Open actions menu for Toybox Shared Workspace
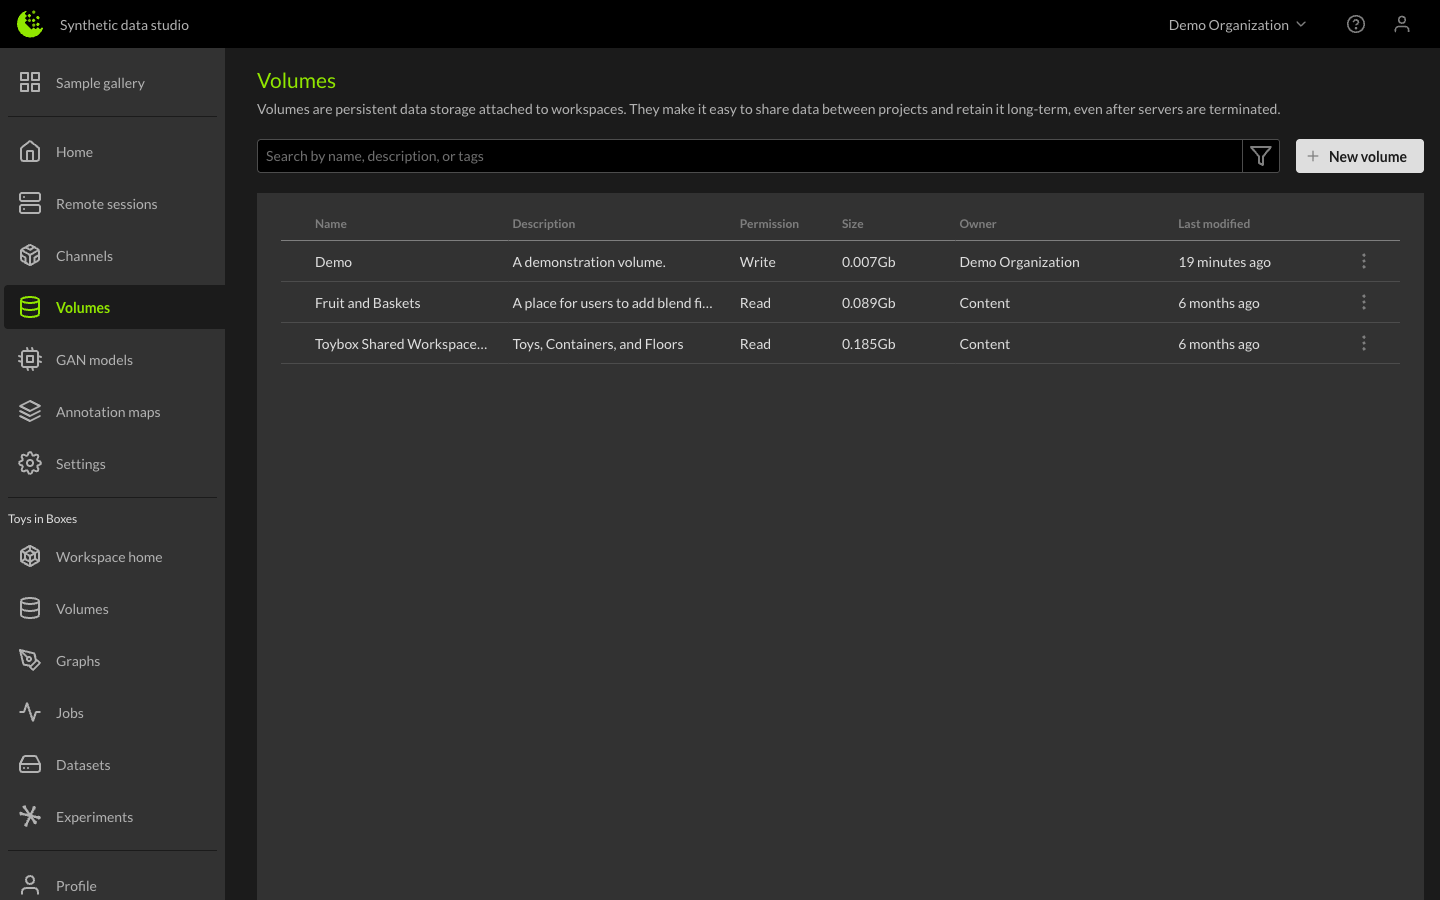The height and width of the screenshot is (900, 1440). point(1363,344)
